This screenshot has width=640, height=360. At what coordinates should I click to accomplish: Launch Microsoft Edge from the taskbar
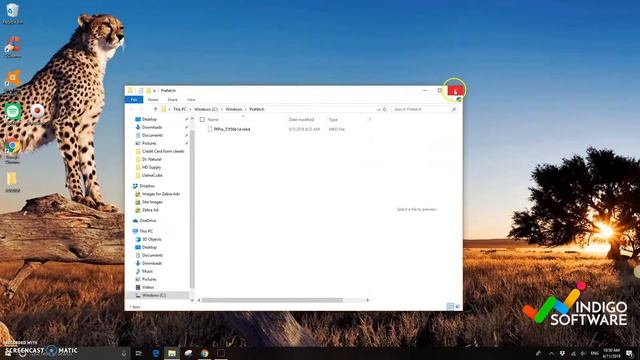point(156,353)
